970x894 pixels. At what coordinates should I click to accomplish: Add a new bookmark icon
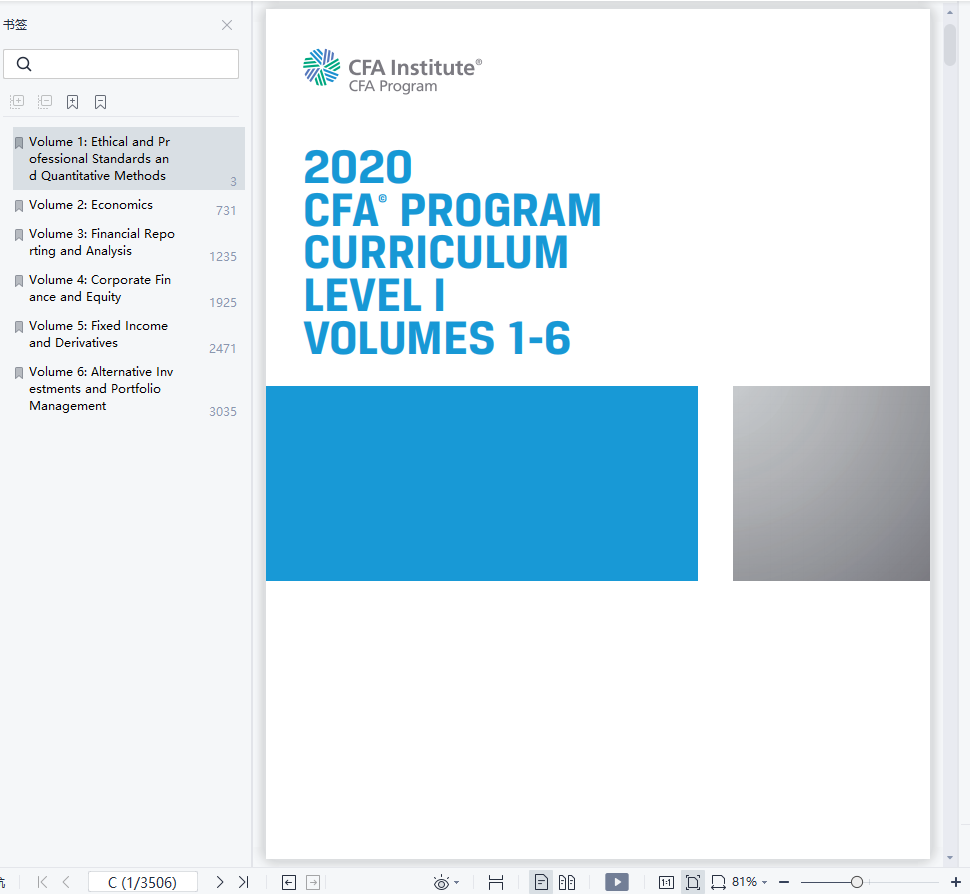(x=72, y=102)
